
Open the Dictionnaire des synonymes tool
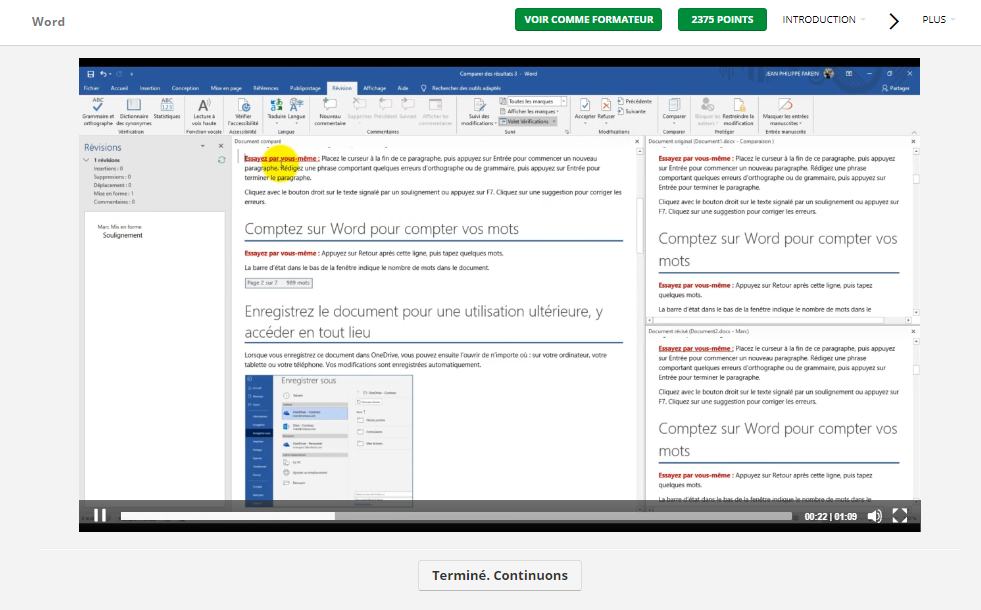(x=134, y=111)
